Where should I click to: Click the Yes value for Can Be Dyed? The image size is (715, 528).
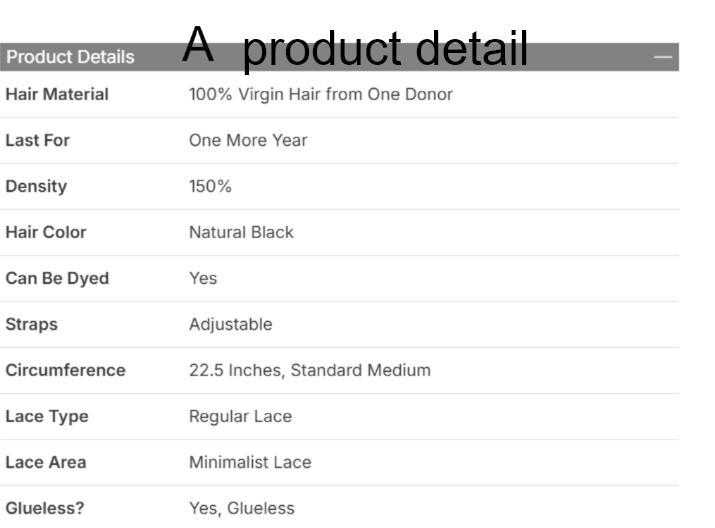[x=203, y=278]
